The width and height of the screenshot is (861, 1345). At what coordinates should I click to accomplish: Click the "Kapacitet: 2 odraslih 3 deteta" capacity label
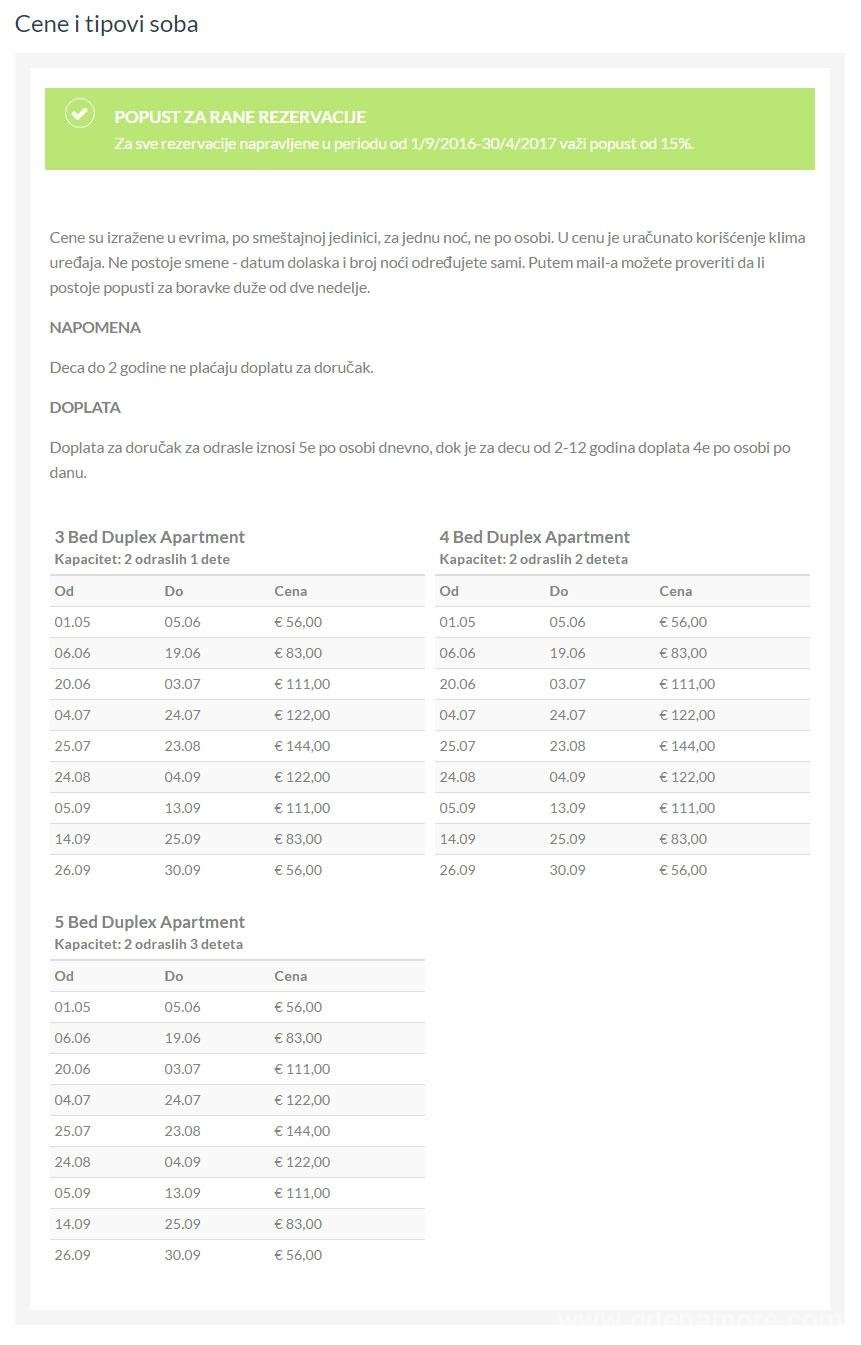click(x=148, y=944)
